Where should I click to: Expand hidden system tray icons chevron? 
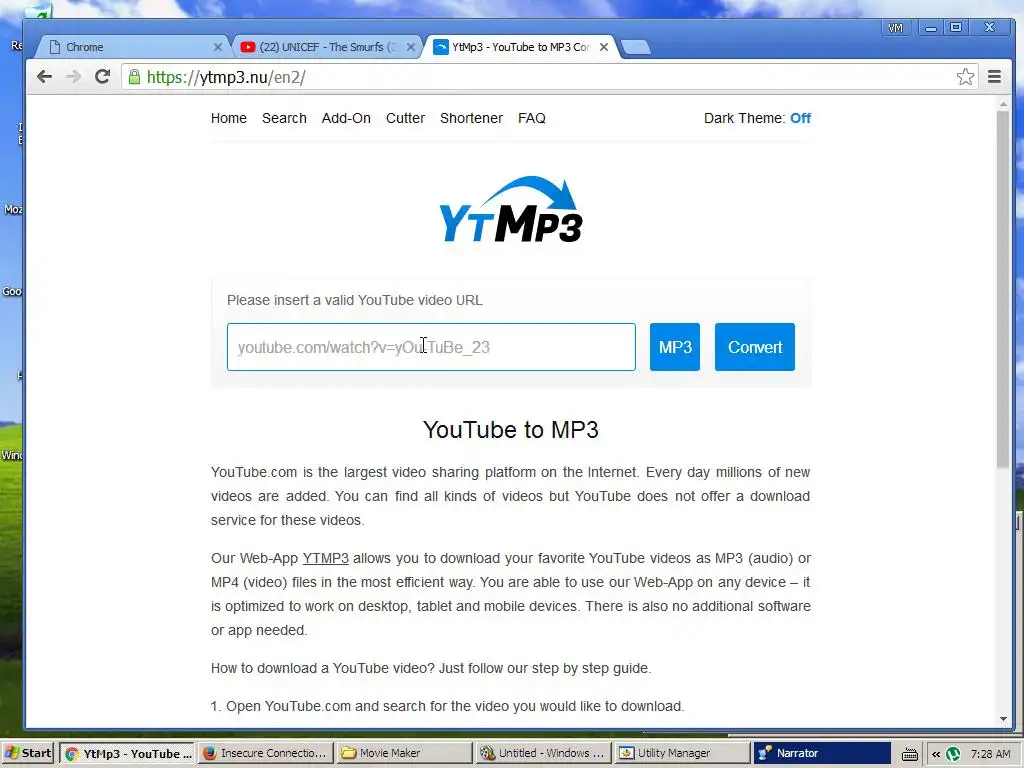[x=935, y=754]
